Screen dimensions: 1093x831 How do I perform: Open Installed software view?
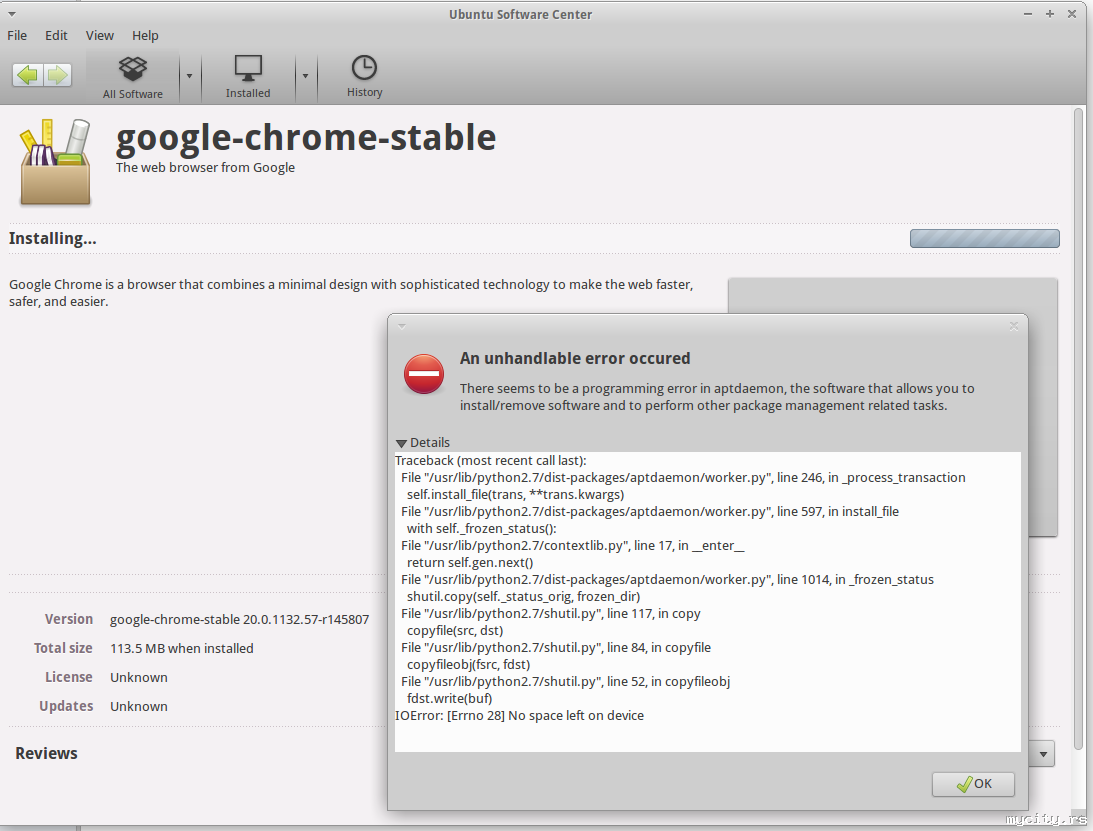coord(248,77)
